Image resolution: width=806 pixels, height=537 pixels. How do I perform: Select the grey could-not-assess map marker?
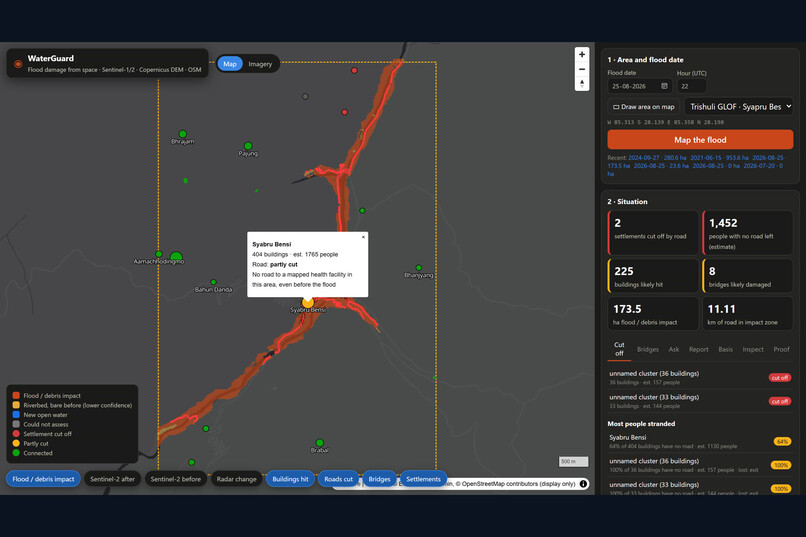click(x=305, y=96)
